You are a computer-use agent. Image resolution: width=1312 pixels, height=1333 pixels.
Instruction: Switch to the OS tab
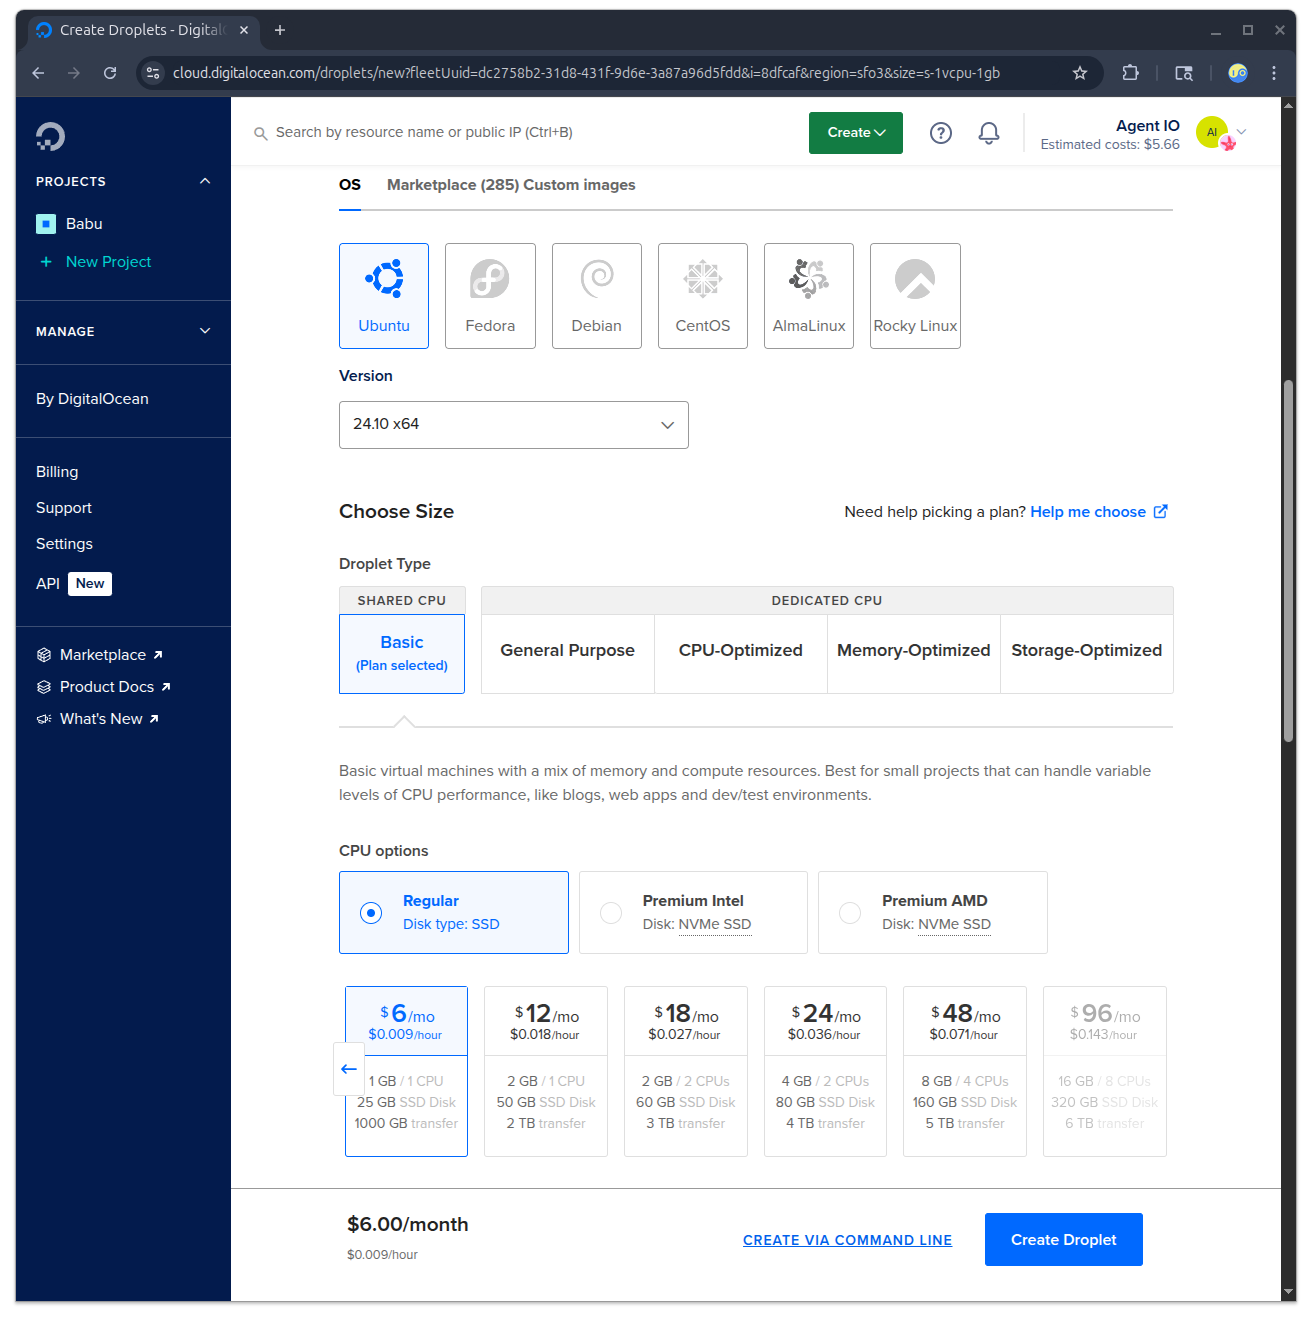pyautogui.click(x=350, y=185)
